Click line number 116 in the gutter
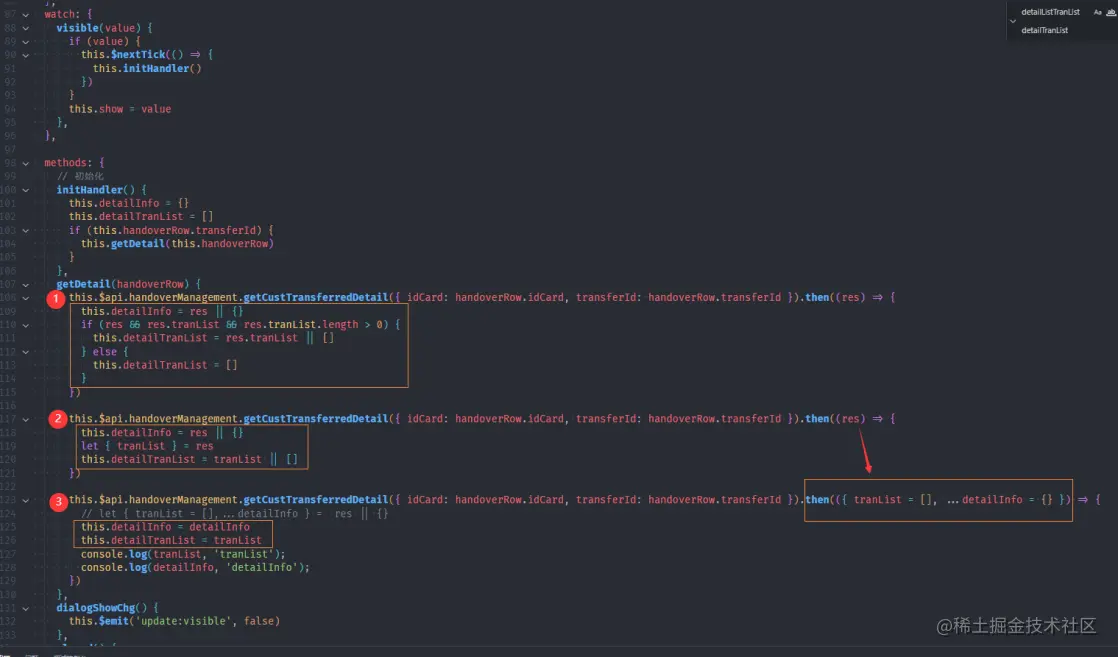The width and height of the screenshot is (1118, 657). click(x=8, y=405)
